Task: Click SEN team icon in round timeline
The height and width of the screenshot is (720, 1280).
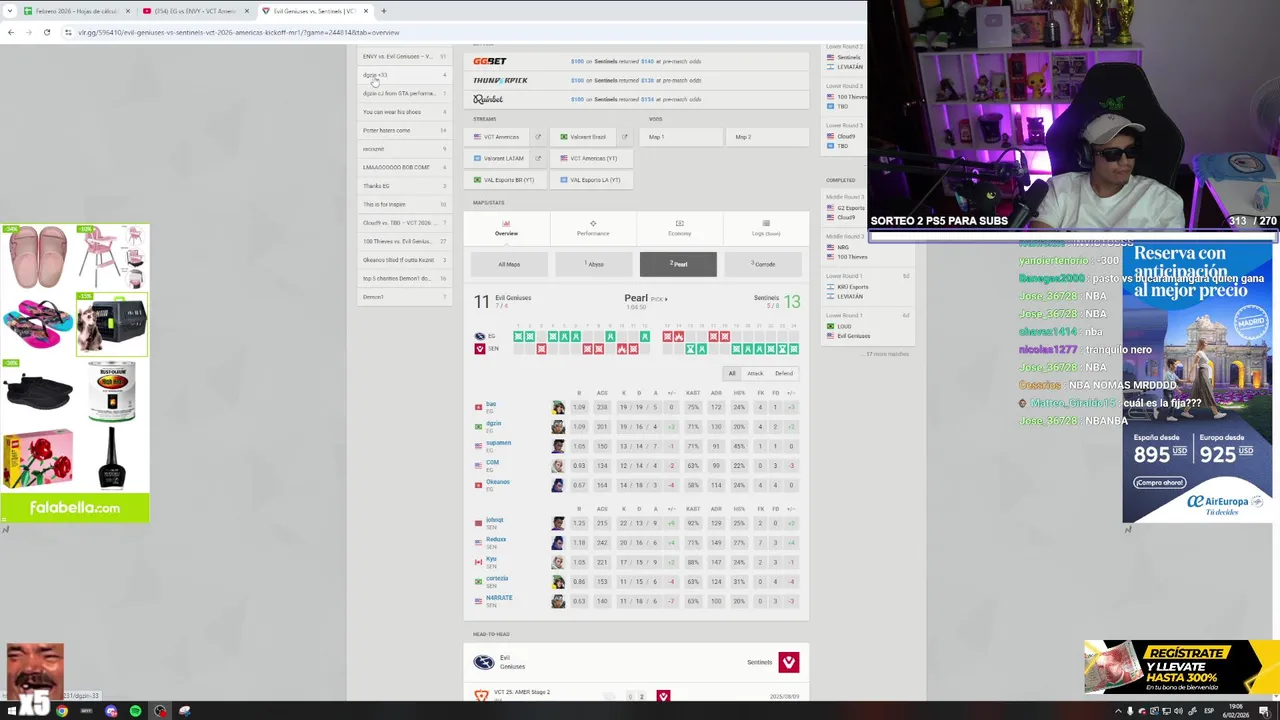Action: (480, 349)
